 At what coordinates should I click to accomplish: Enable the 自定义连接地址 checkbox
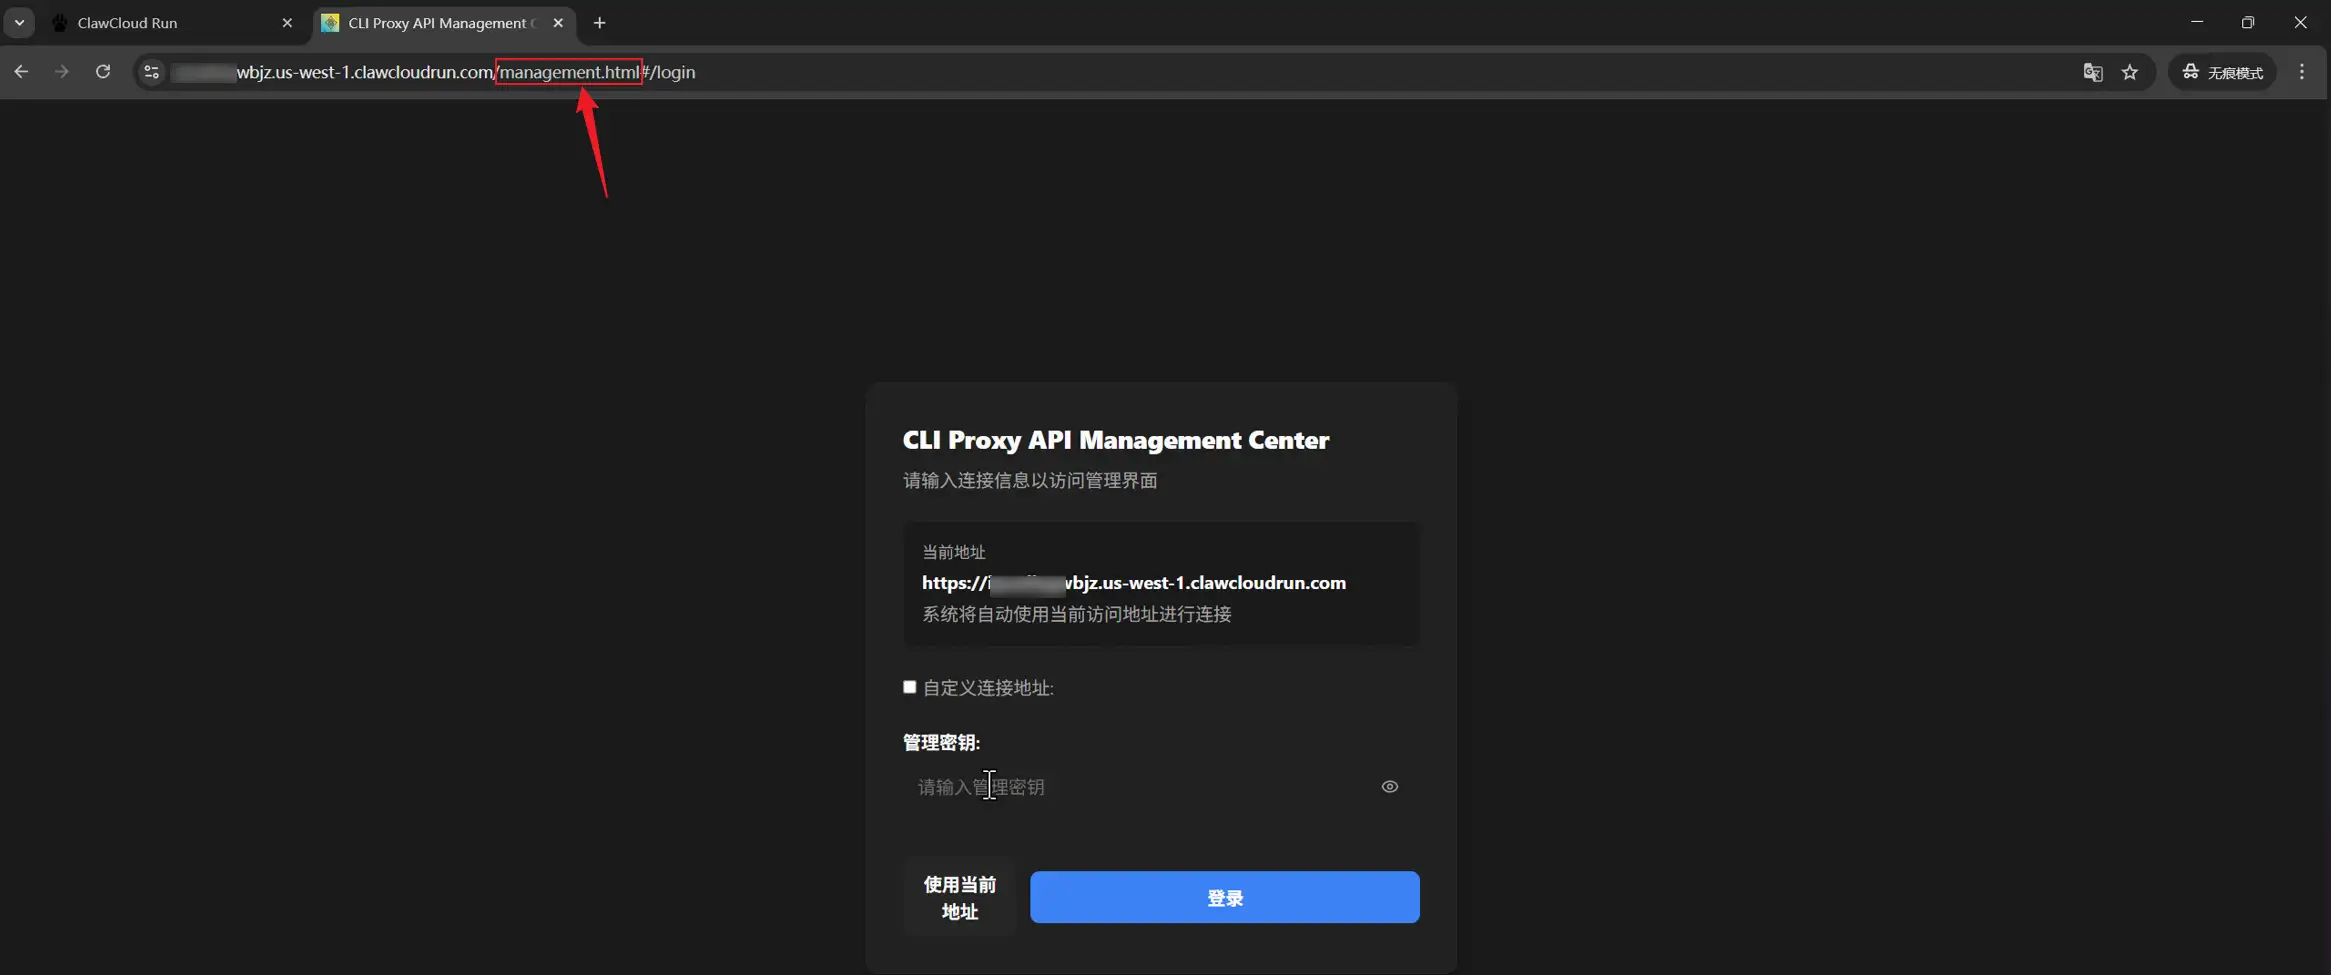coord(909,687)
